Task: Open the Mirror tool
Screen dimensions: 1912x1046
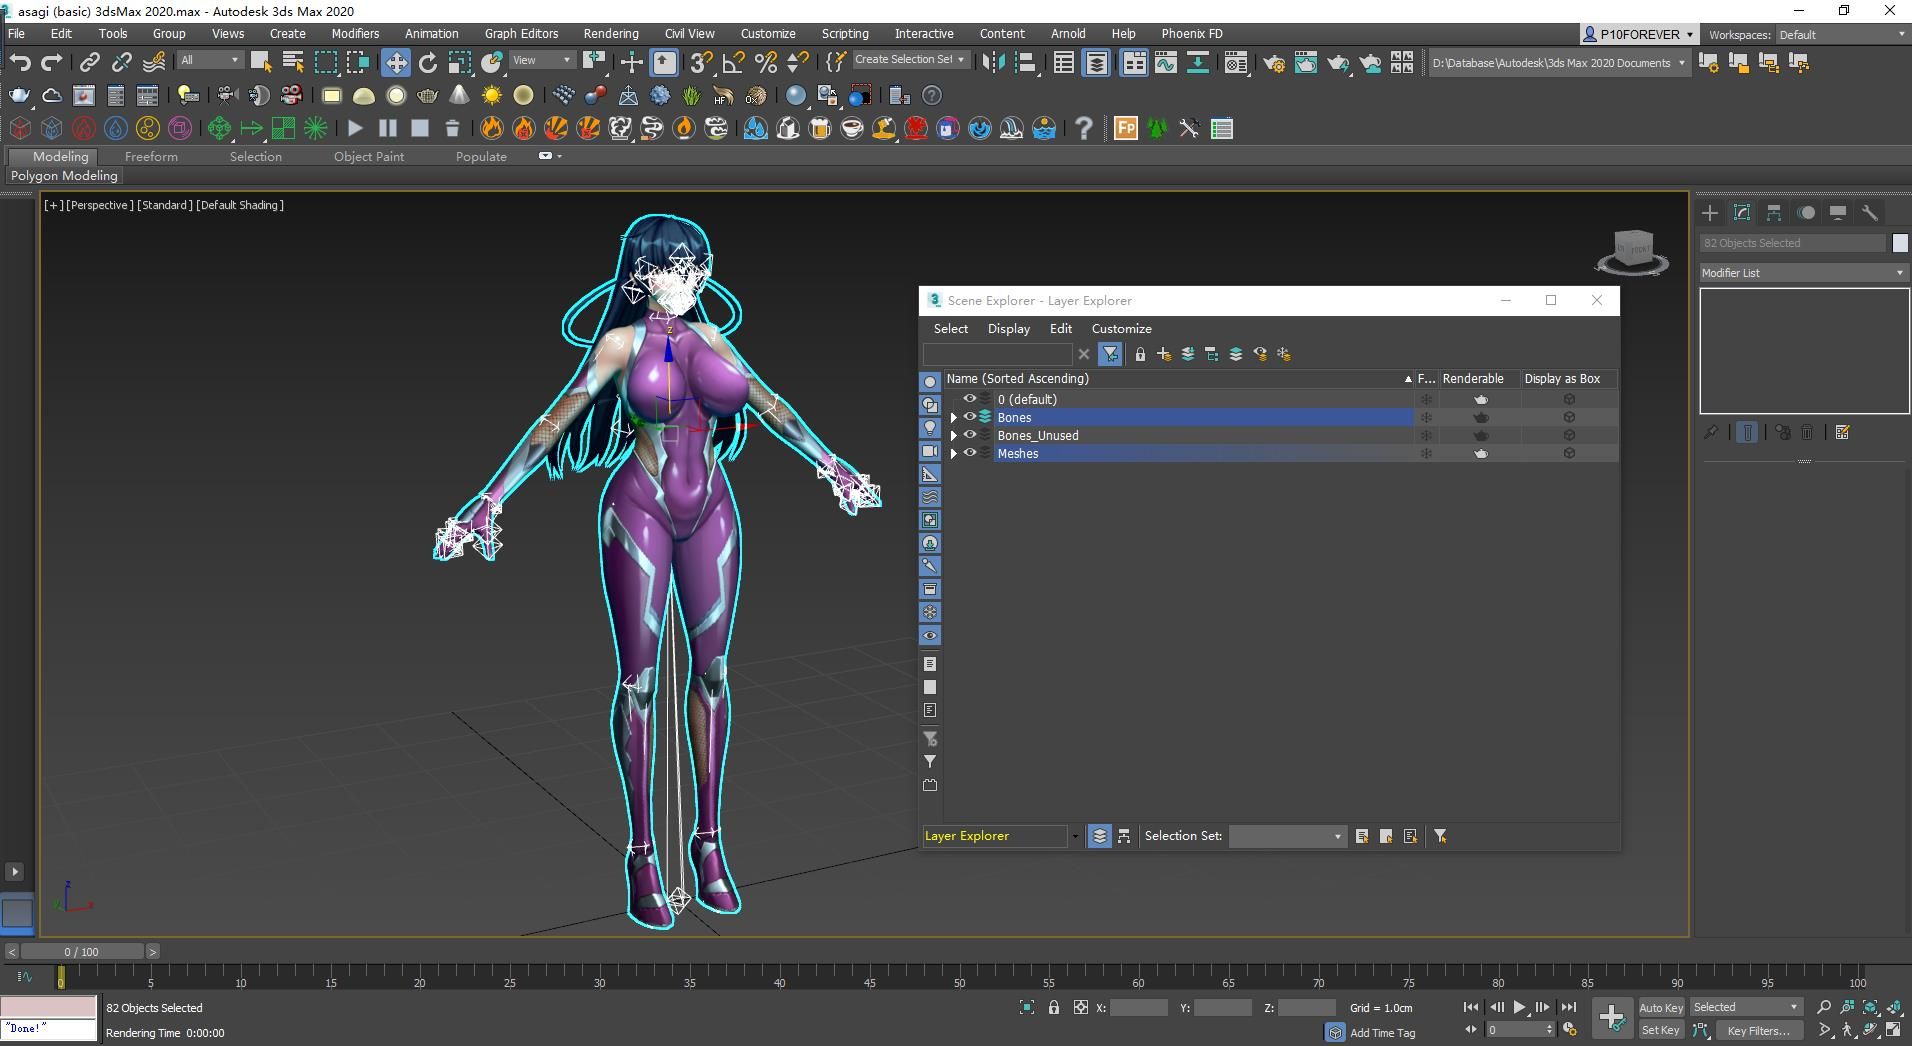Action: tap(993, 62)
